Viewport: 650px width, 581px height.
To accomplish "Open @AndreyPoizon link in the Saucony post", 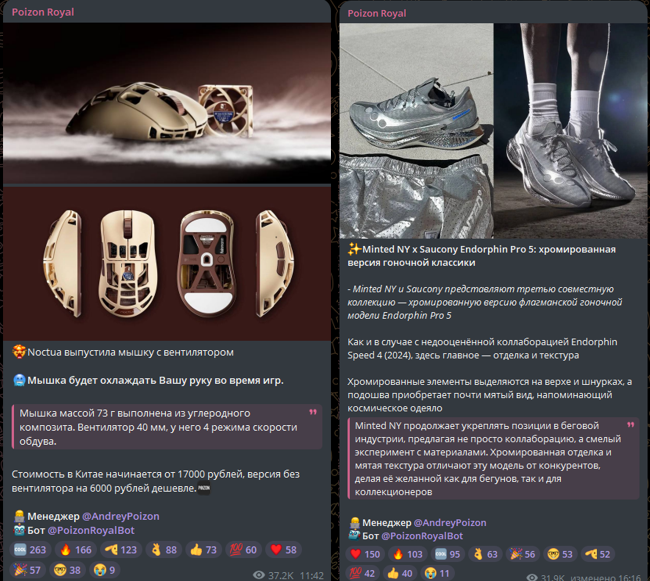I will click(x=450, y=523).
